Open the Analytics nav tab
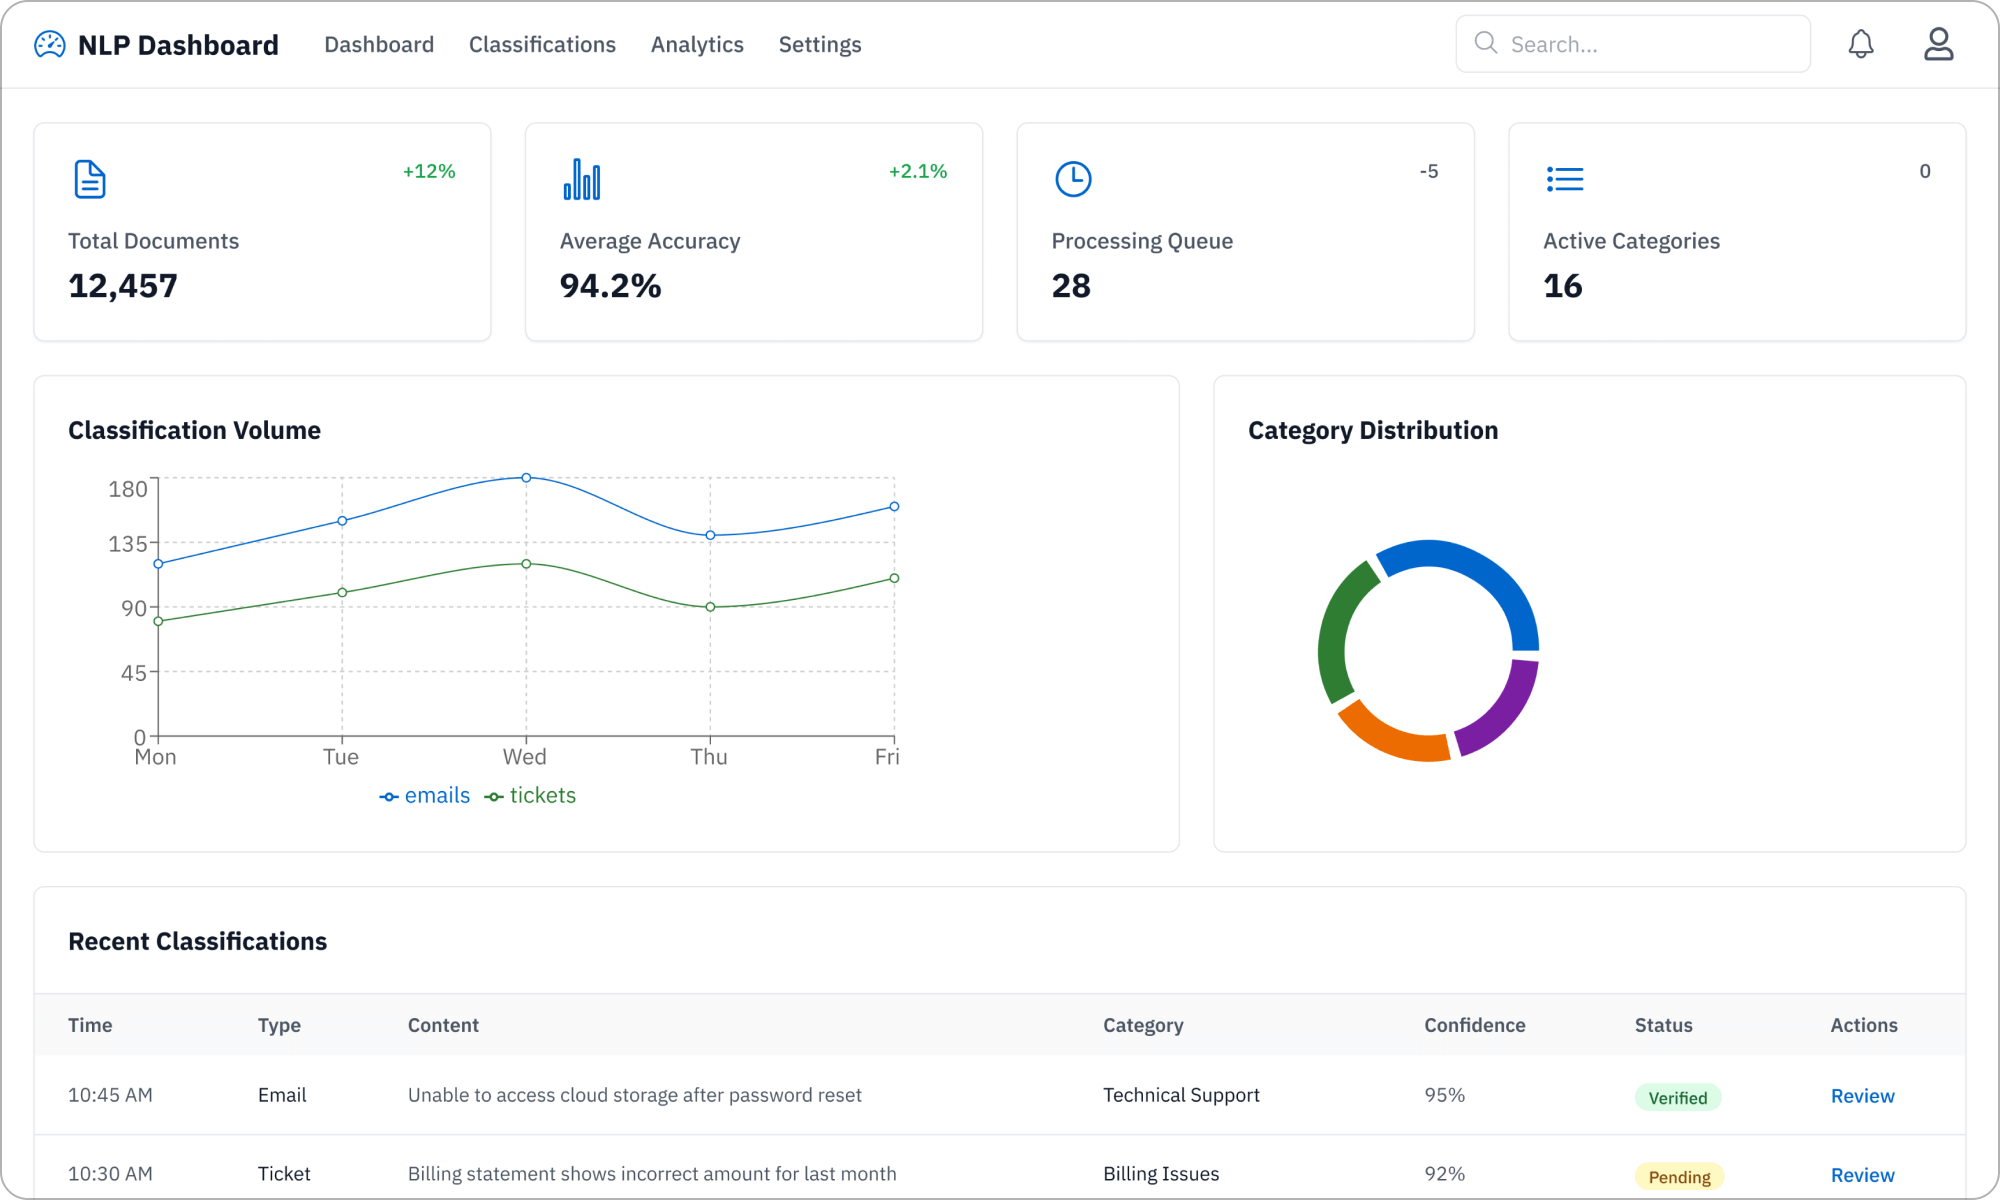The image size is (2000, 1200). pyautogui.click(x=697, y=45)
